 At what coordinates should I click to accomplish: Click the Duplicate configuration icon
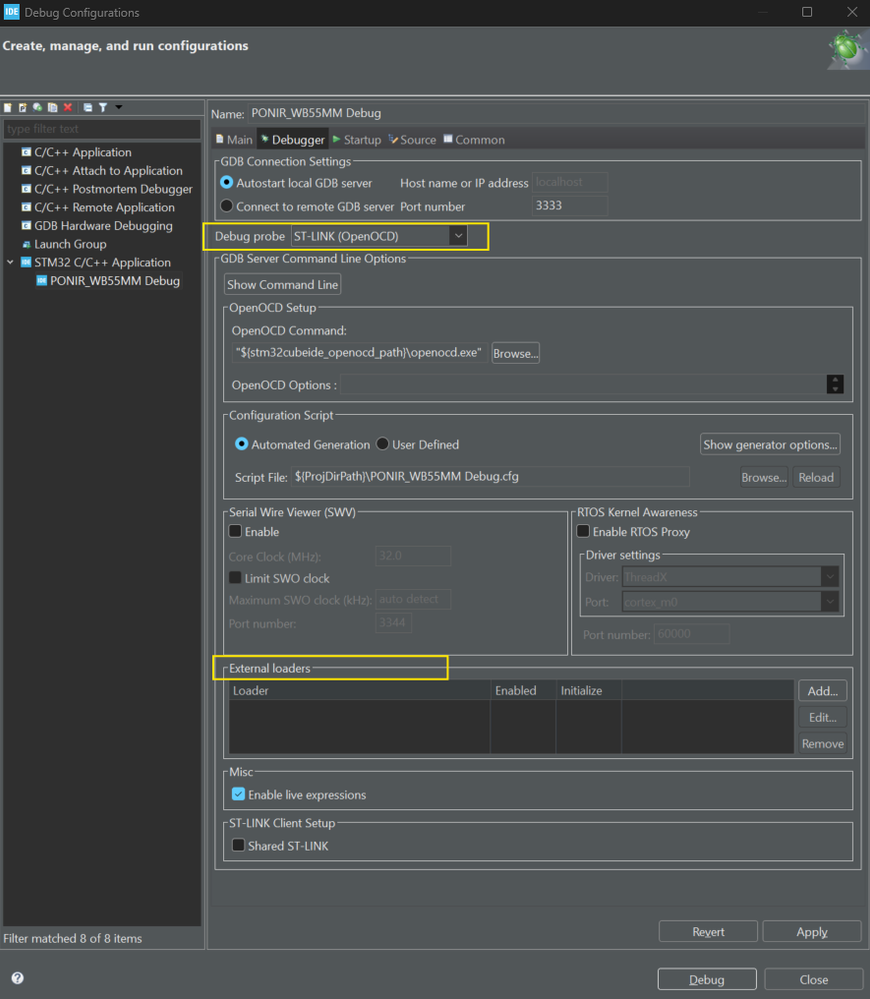coord(52,108)
